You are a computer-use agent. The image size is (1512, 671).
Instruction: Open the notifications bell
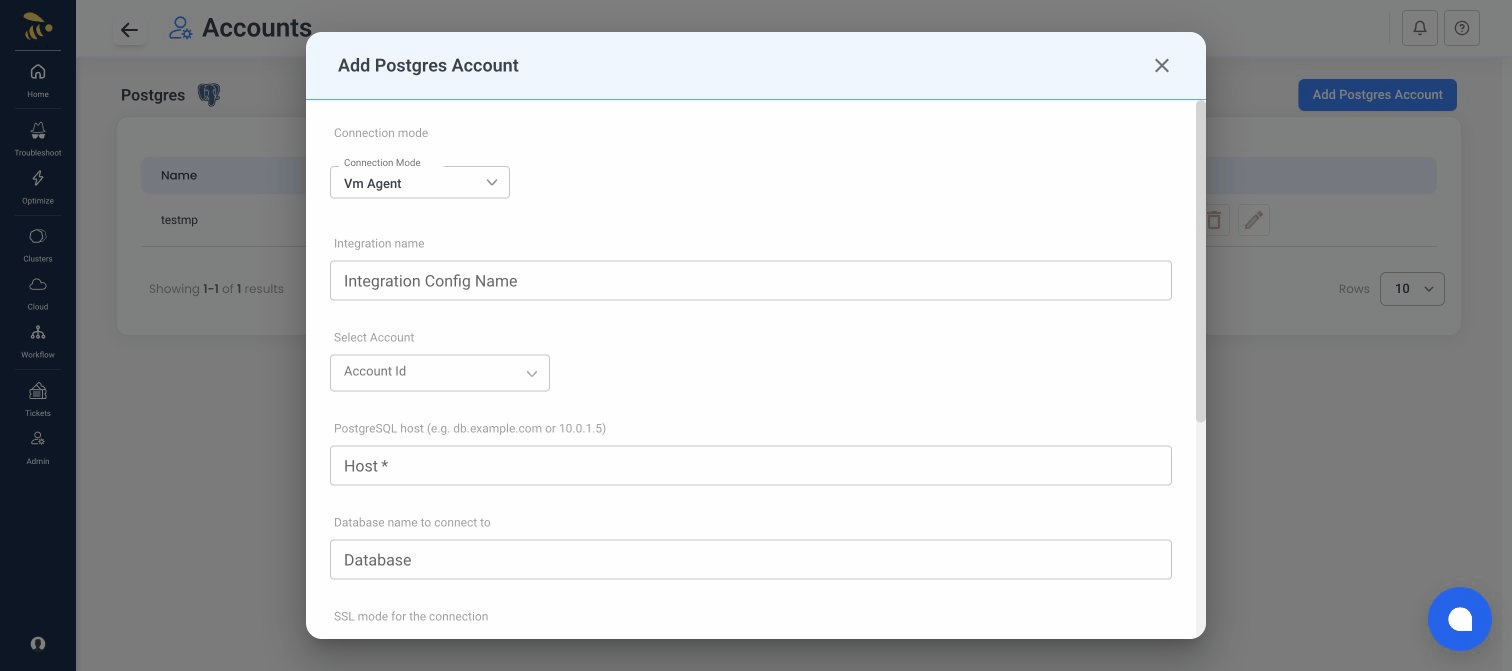point(1420,28)
